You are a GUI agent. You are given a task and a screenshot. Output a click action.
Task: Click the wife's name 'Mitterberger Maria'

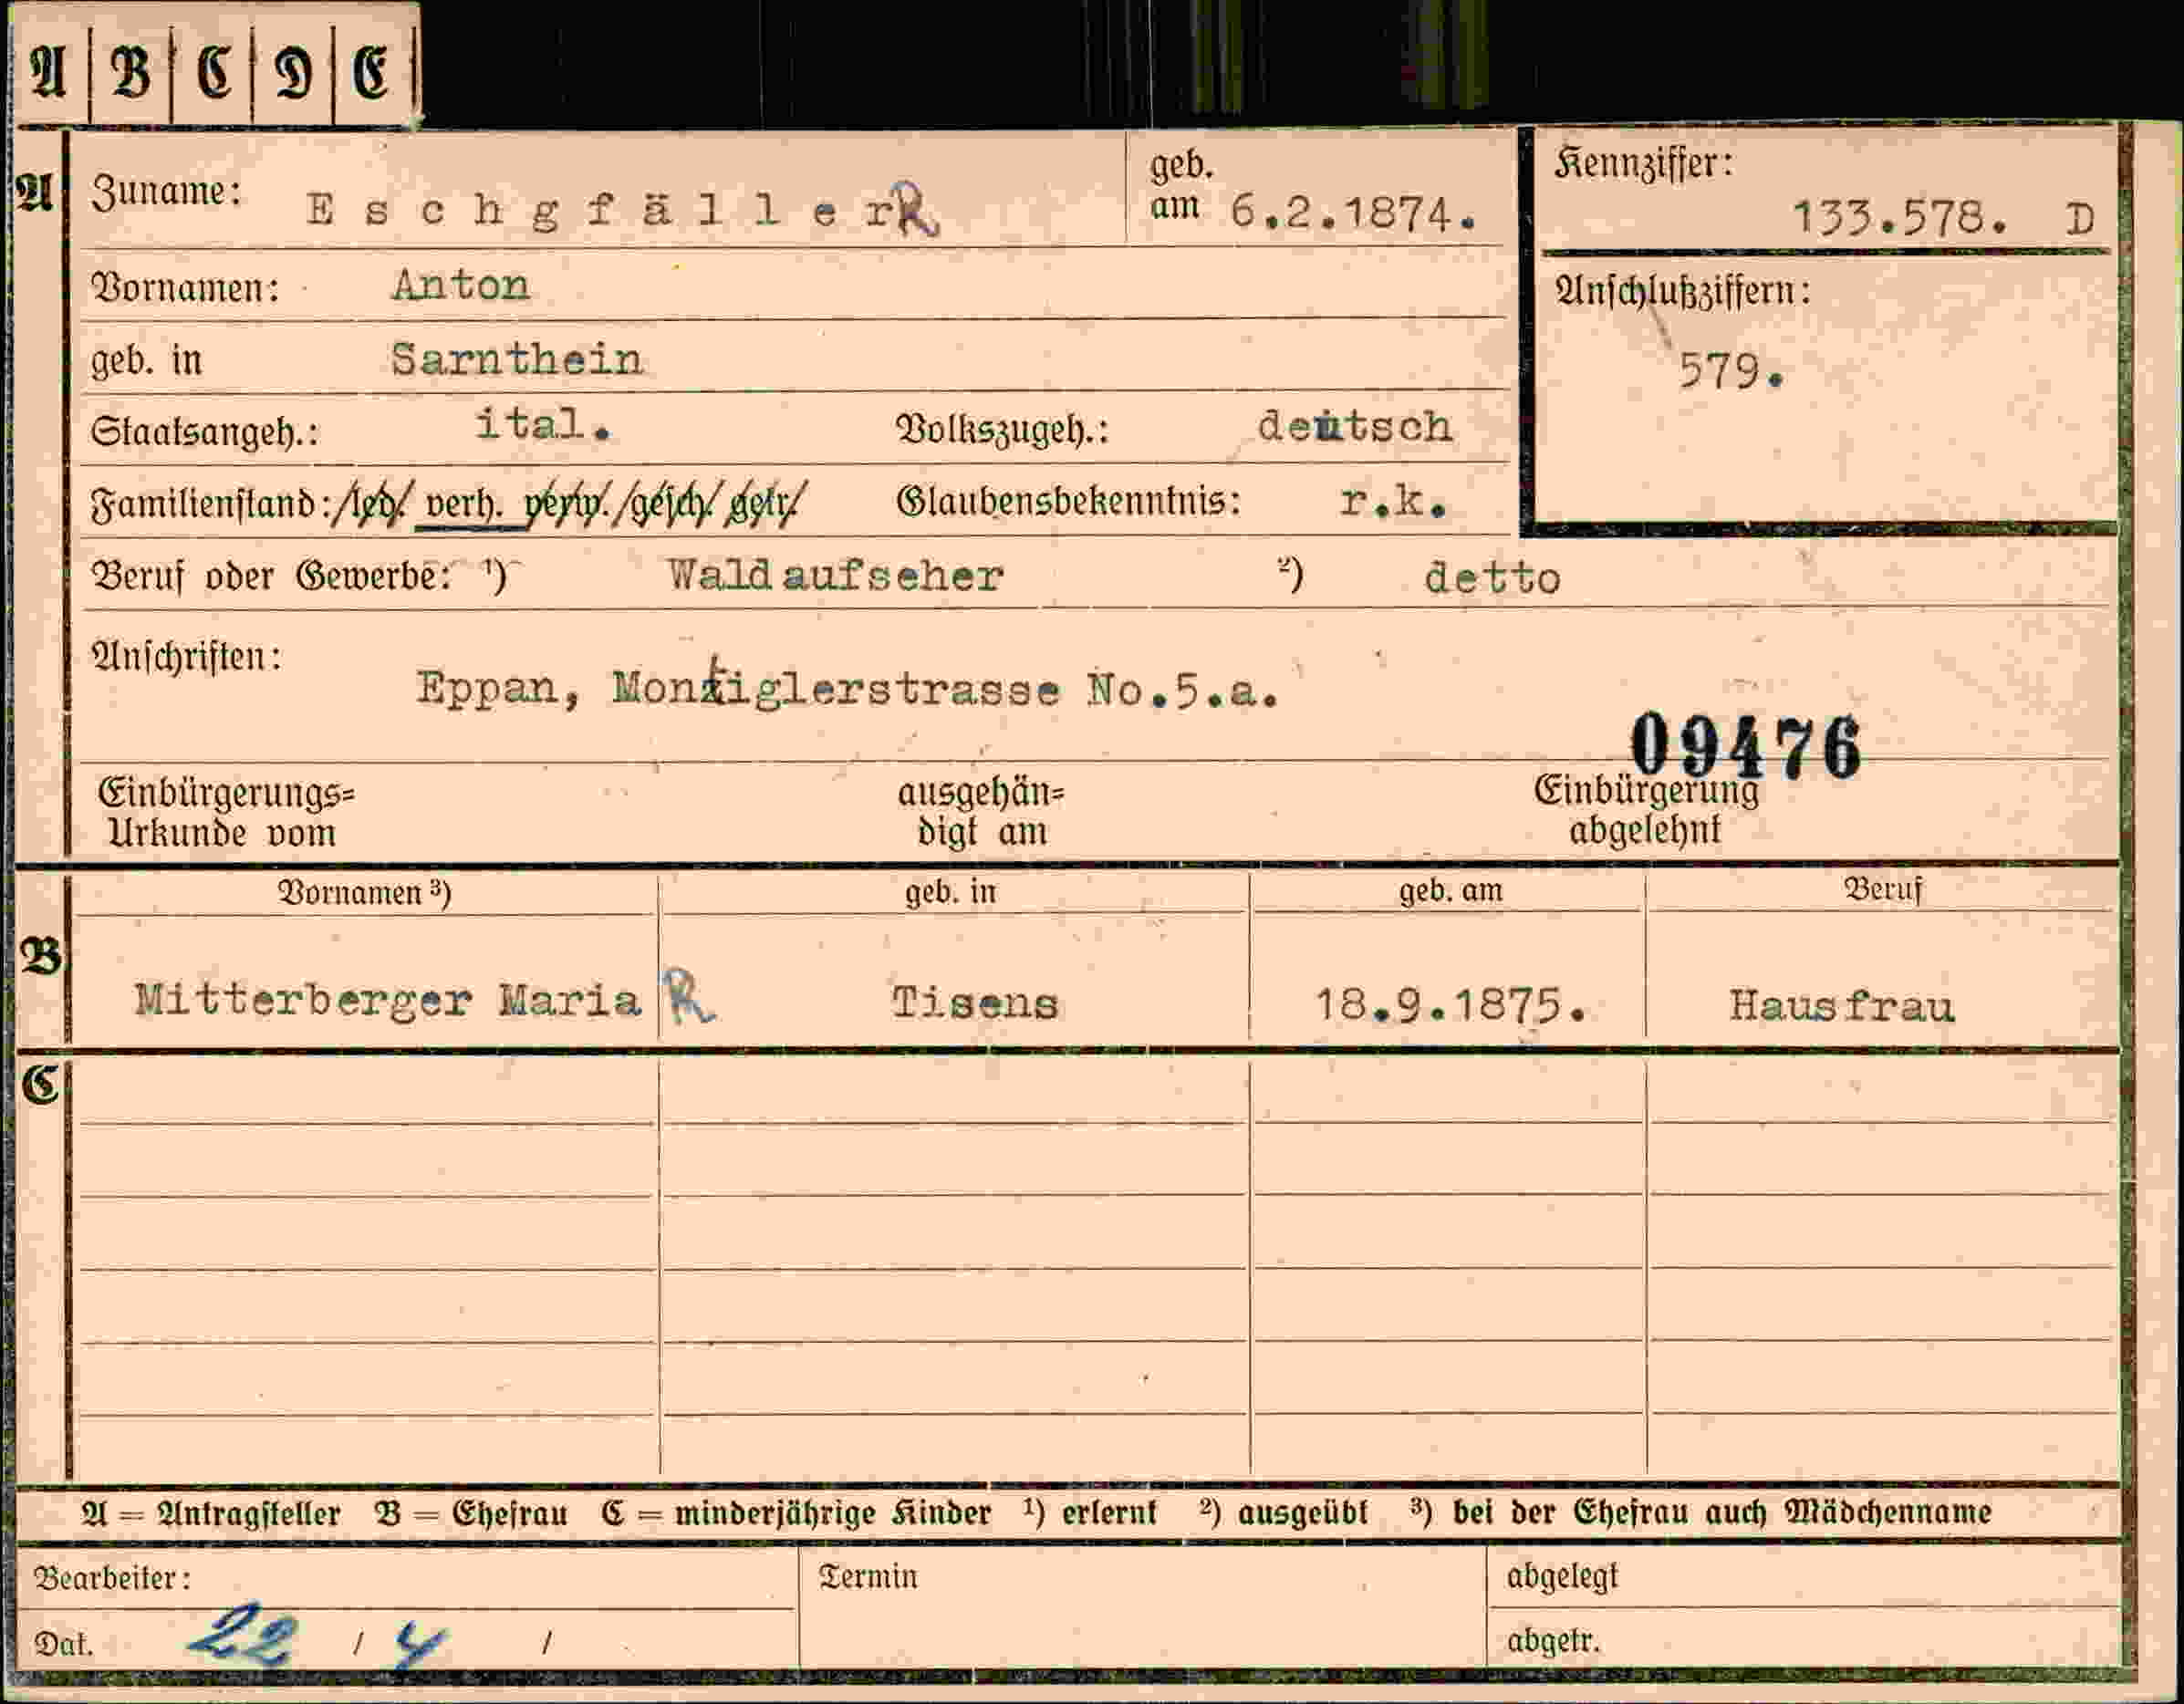(388, 1000)
